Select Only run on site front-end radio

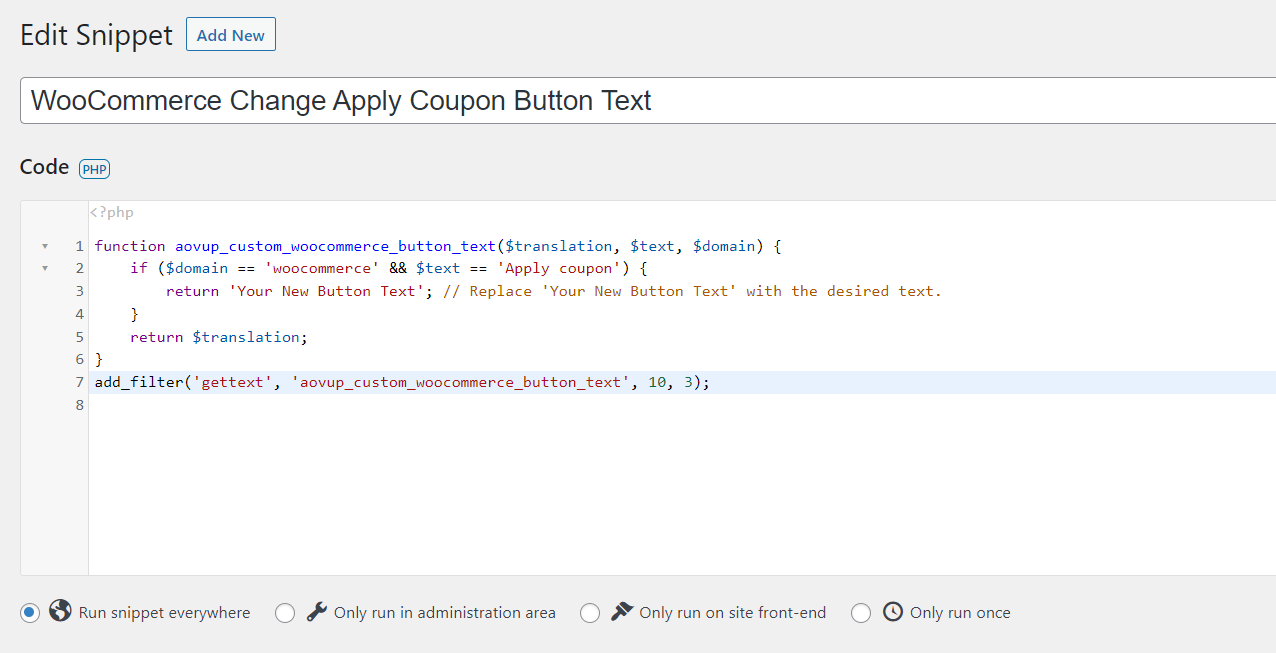click(x=590, y=613)
